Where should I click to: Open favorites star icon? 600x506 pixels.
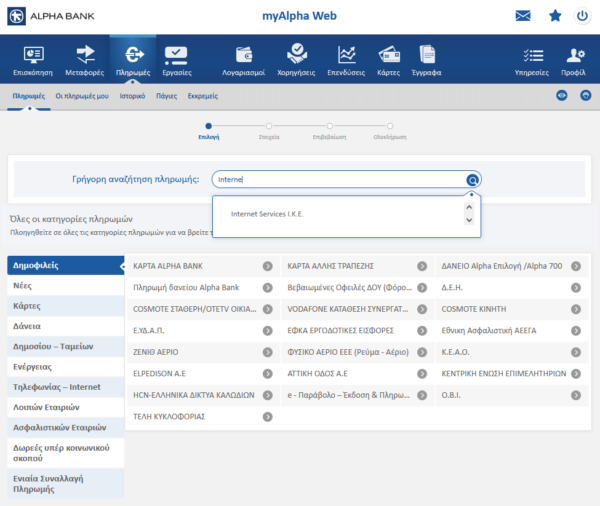click(x=555, y=16)
